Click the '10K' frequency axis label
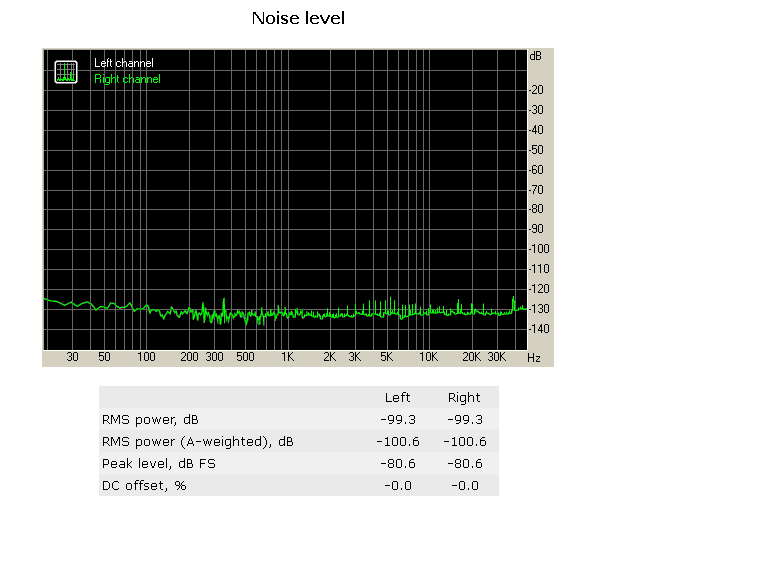 point(428,357)
